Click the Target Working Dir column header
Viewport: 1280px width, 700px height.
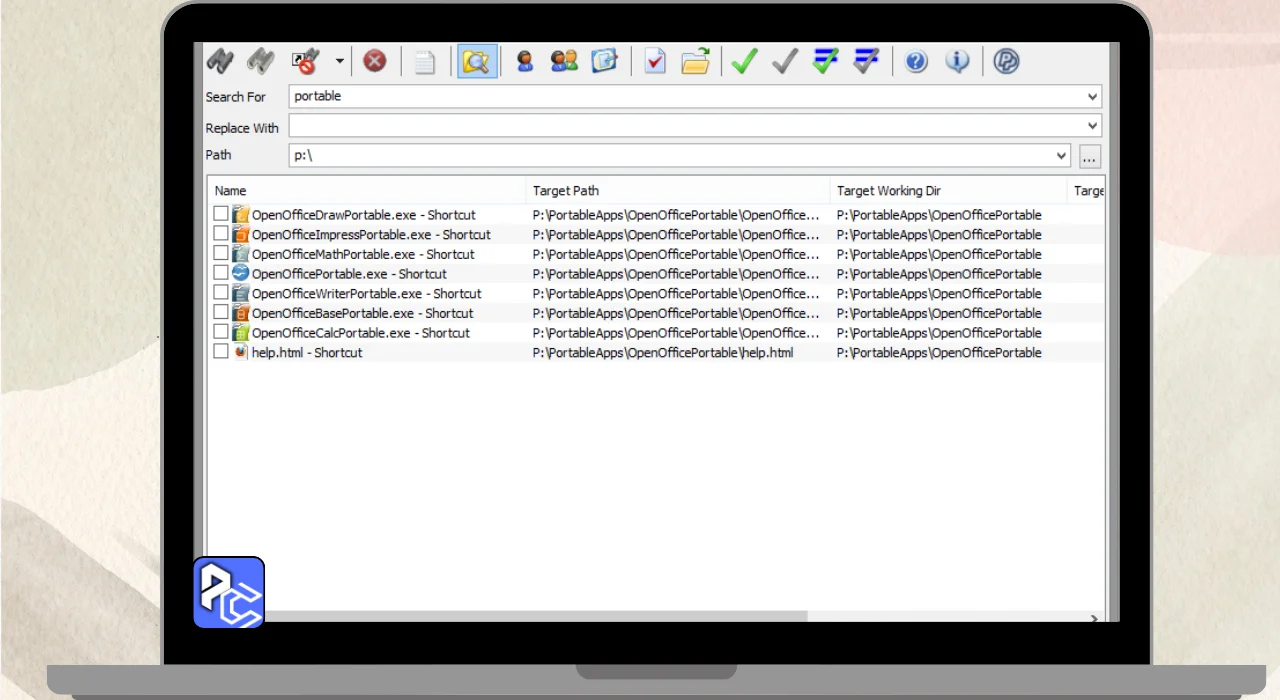[x=946, y=191]
